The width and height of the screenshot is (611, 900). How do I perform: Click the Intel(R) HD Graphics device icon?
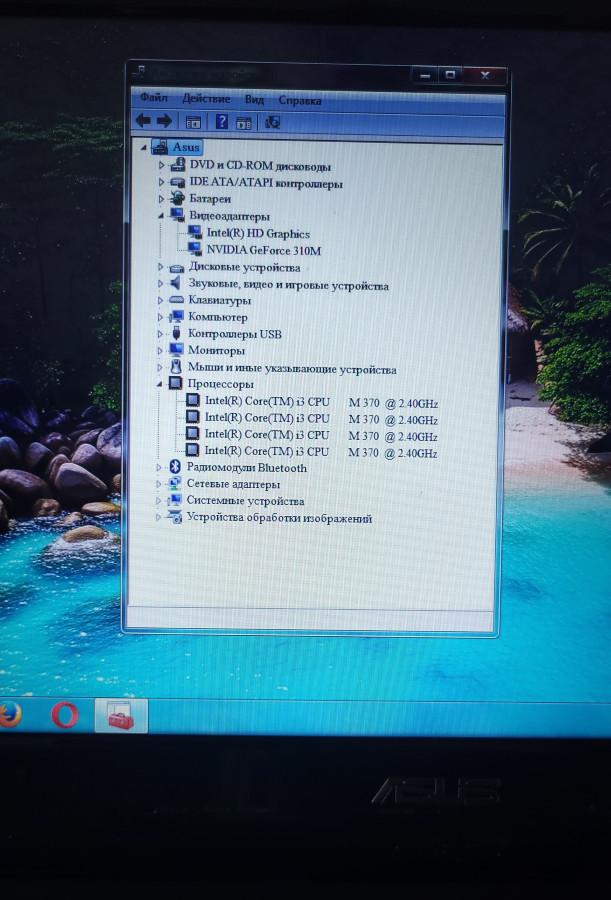click(x=195, y=232)
